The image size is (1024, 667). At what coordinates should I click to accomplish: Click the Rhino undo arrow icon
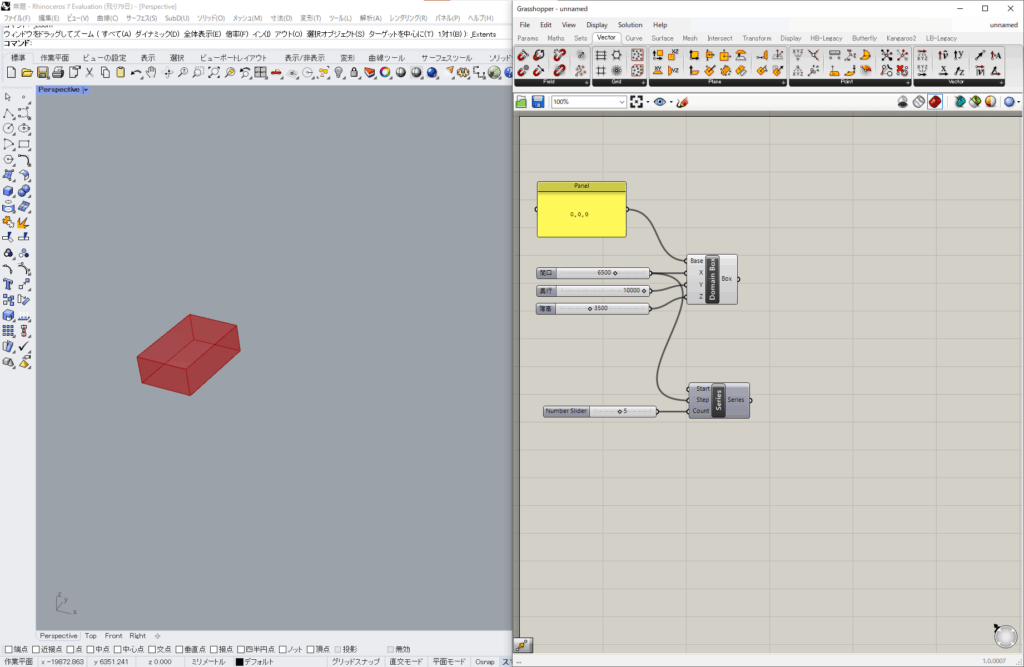pyautogui.click(x=135, y=73)
